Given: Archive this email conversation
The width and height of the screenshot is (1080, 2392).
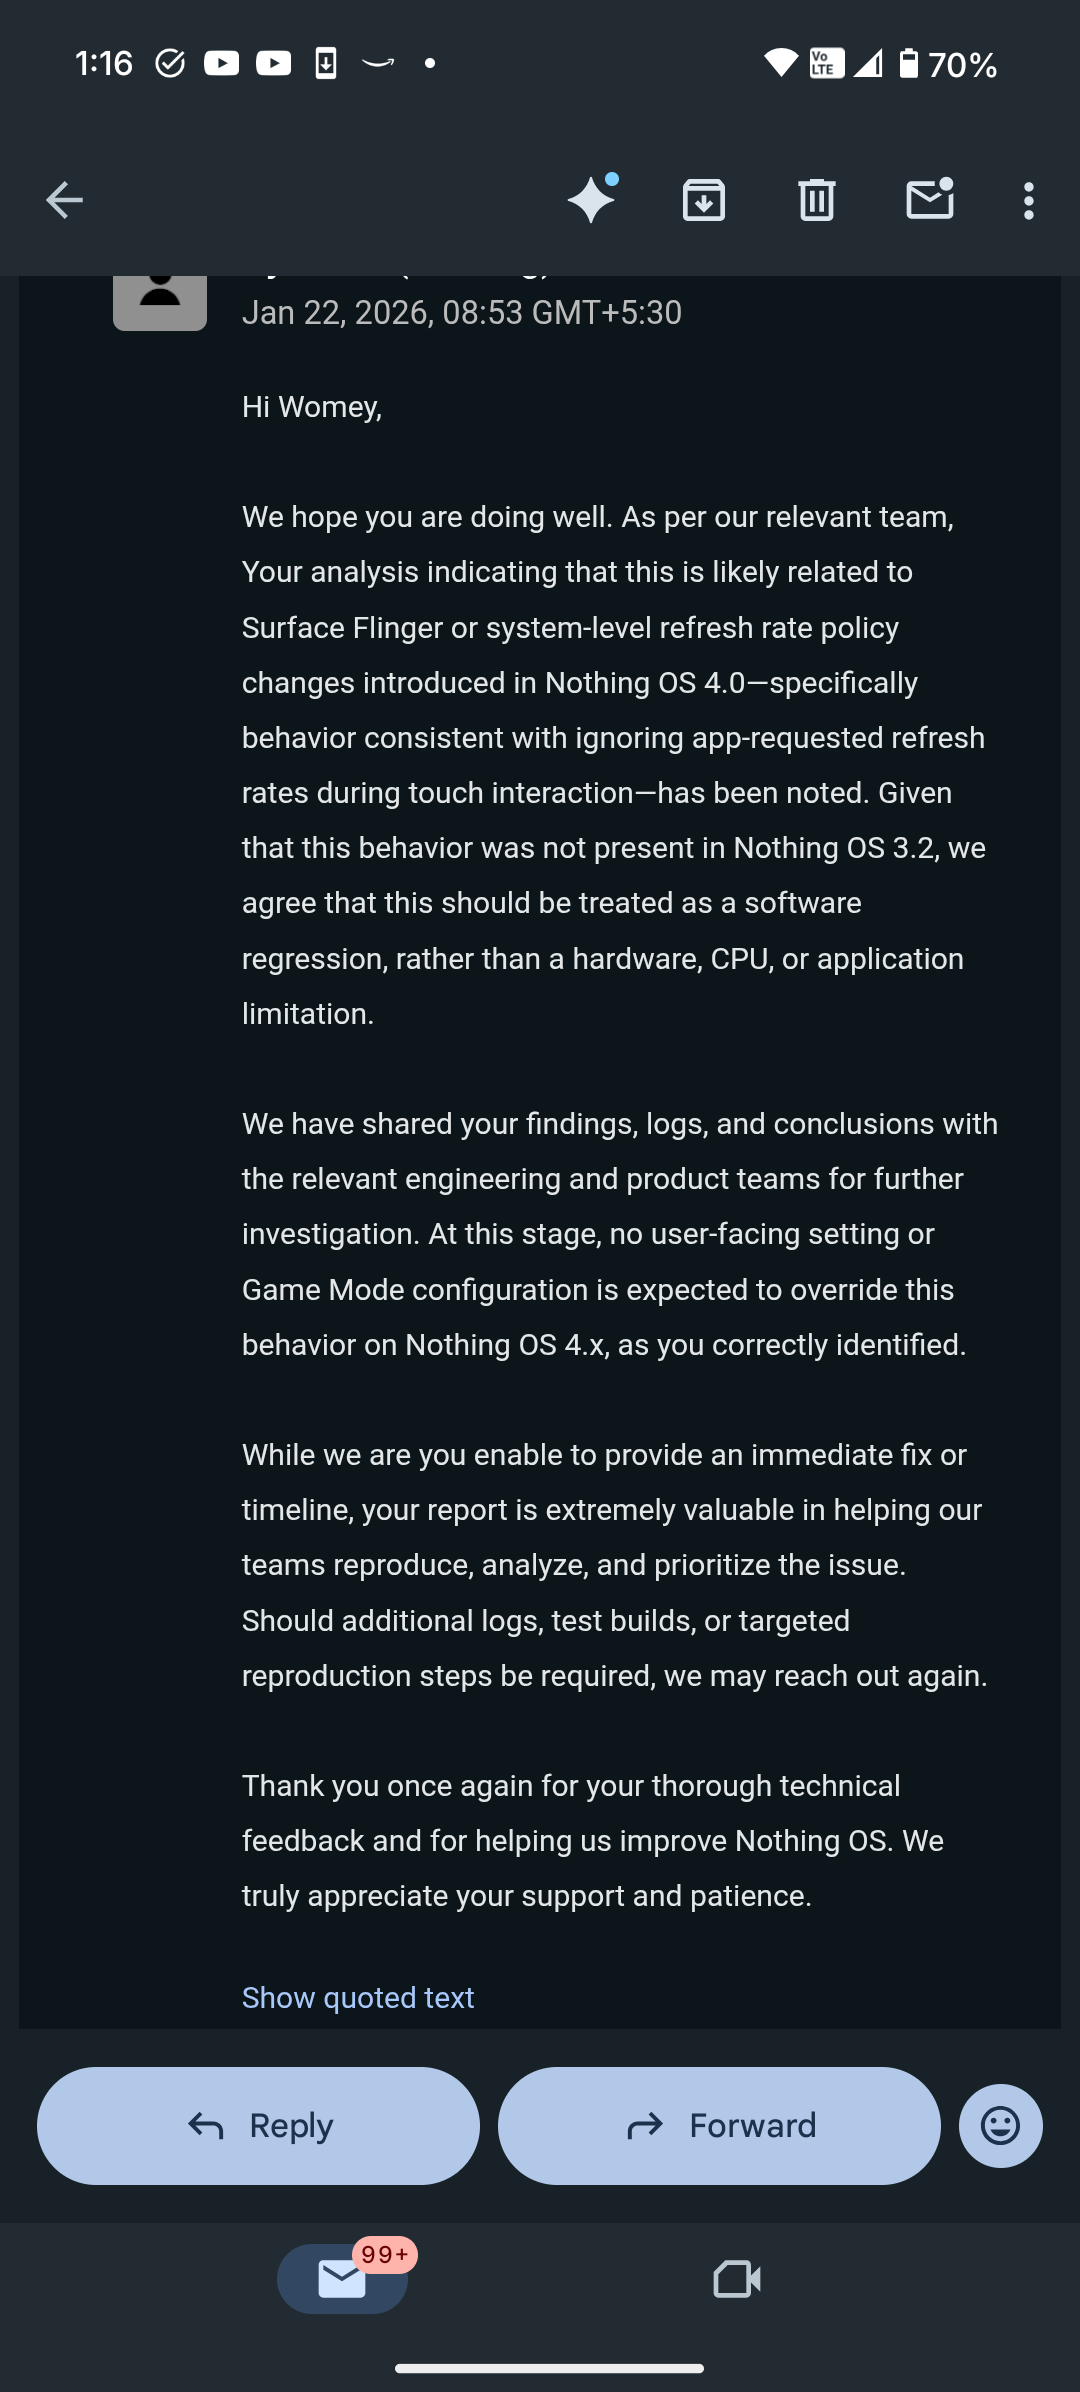Looking at the screenshot, I should click(704, 200).
